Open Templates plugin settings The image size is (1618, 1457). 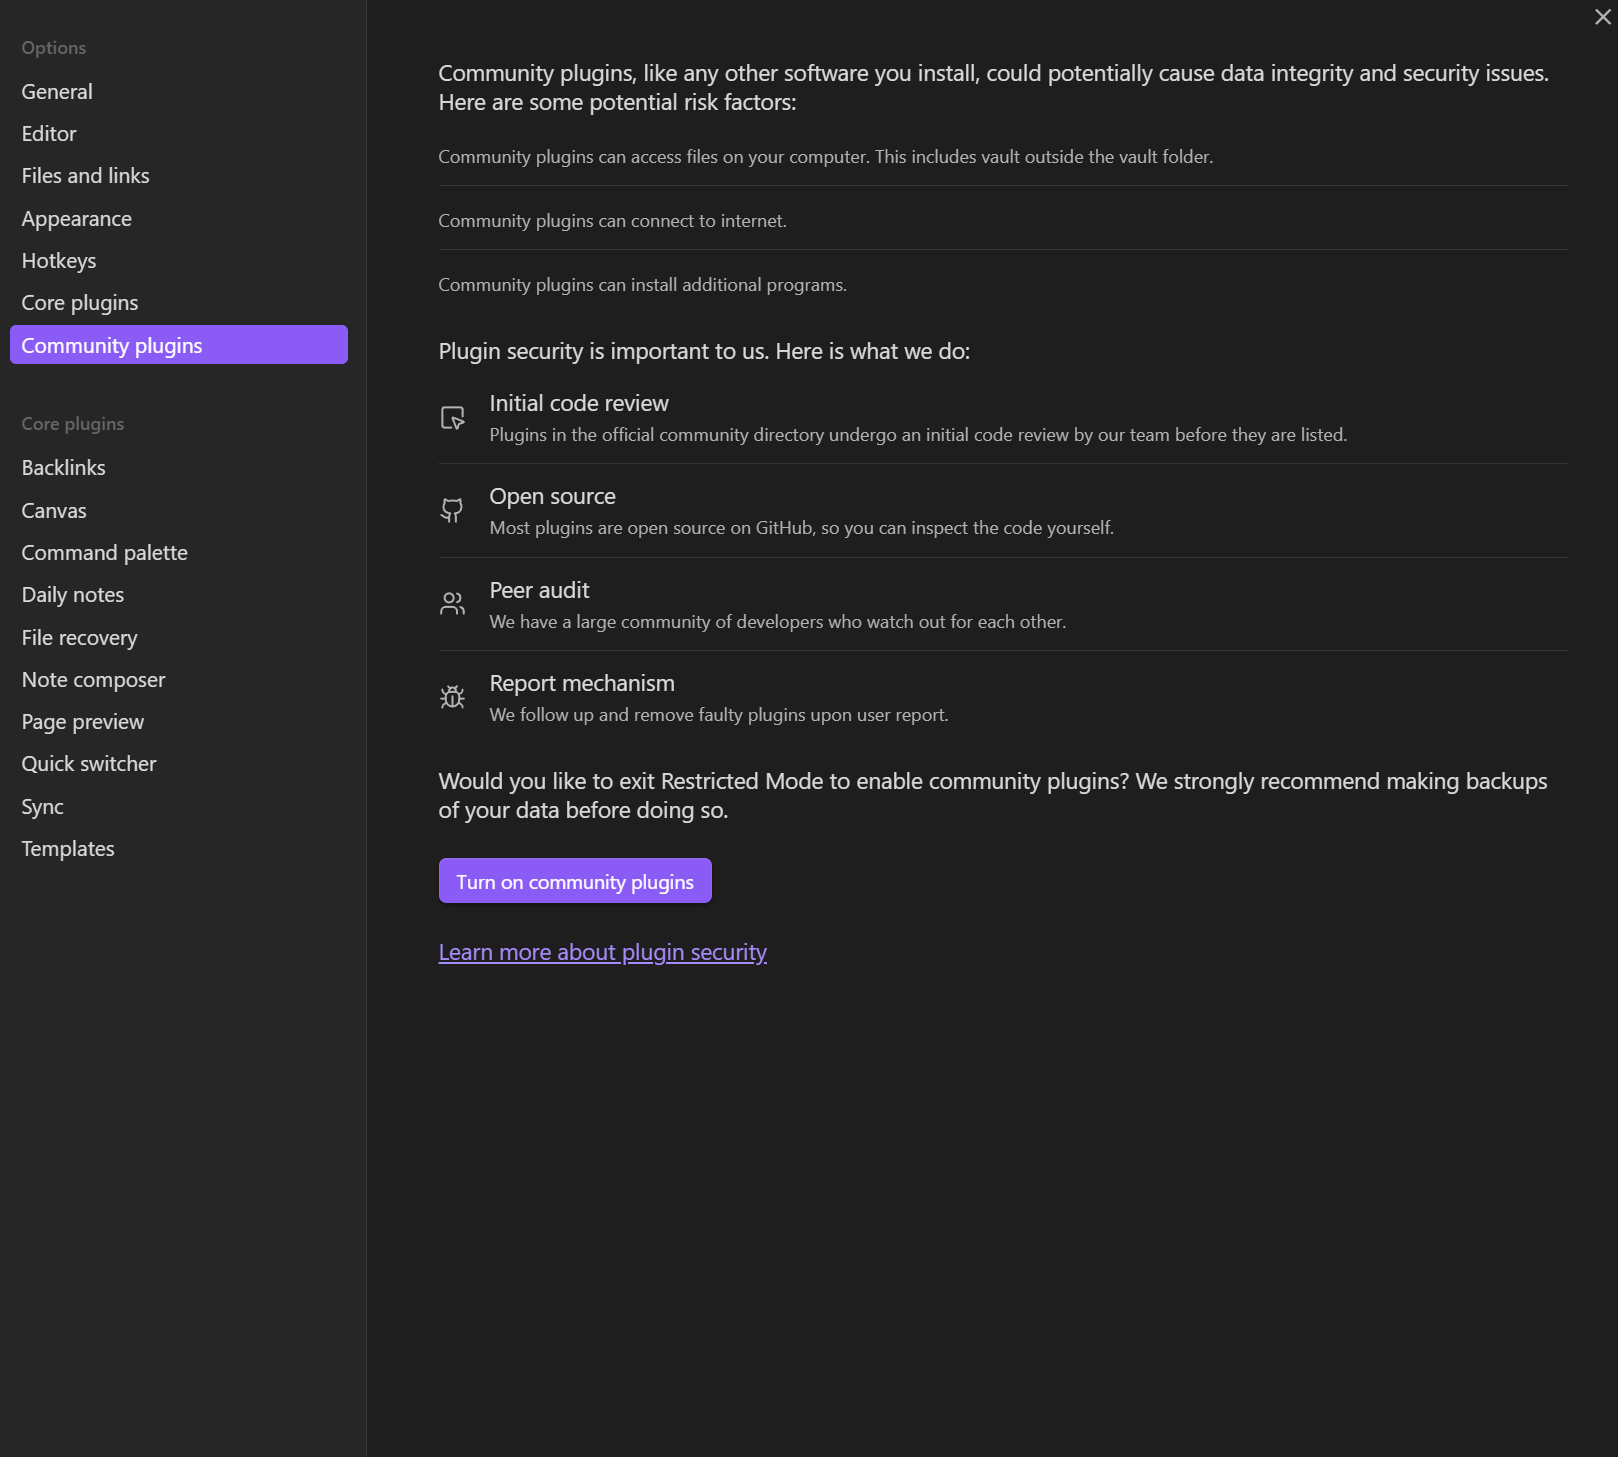point(68,849)
